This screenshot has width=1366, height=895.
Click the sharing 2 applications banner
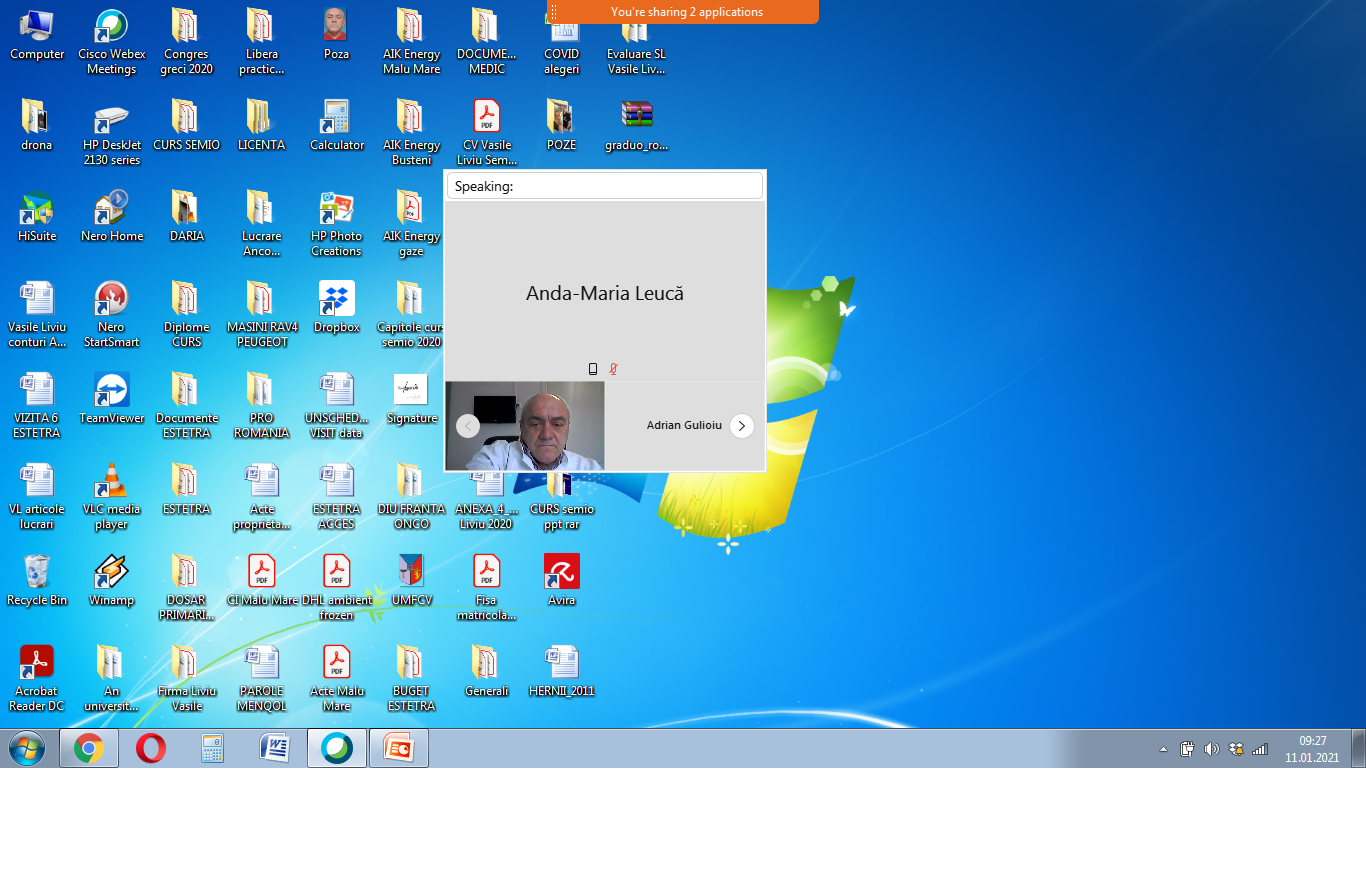click(683, 12)
